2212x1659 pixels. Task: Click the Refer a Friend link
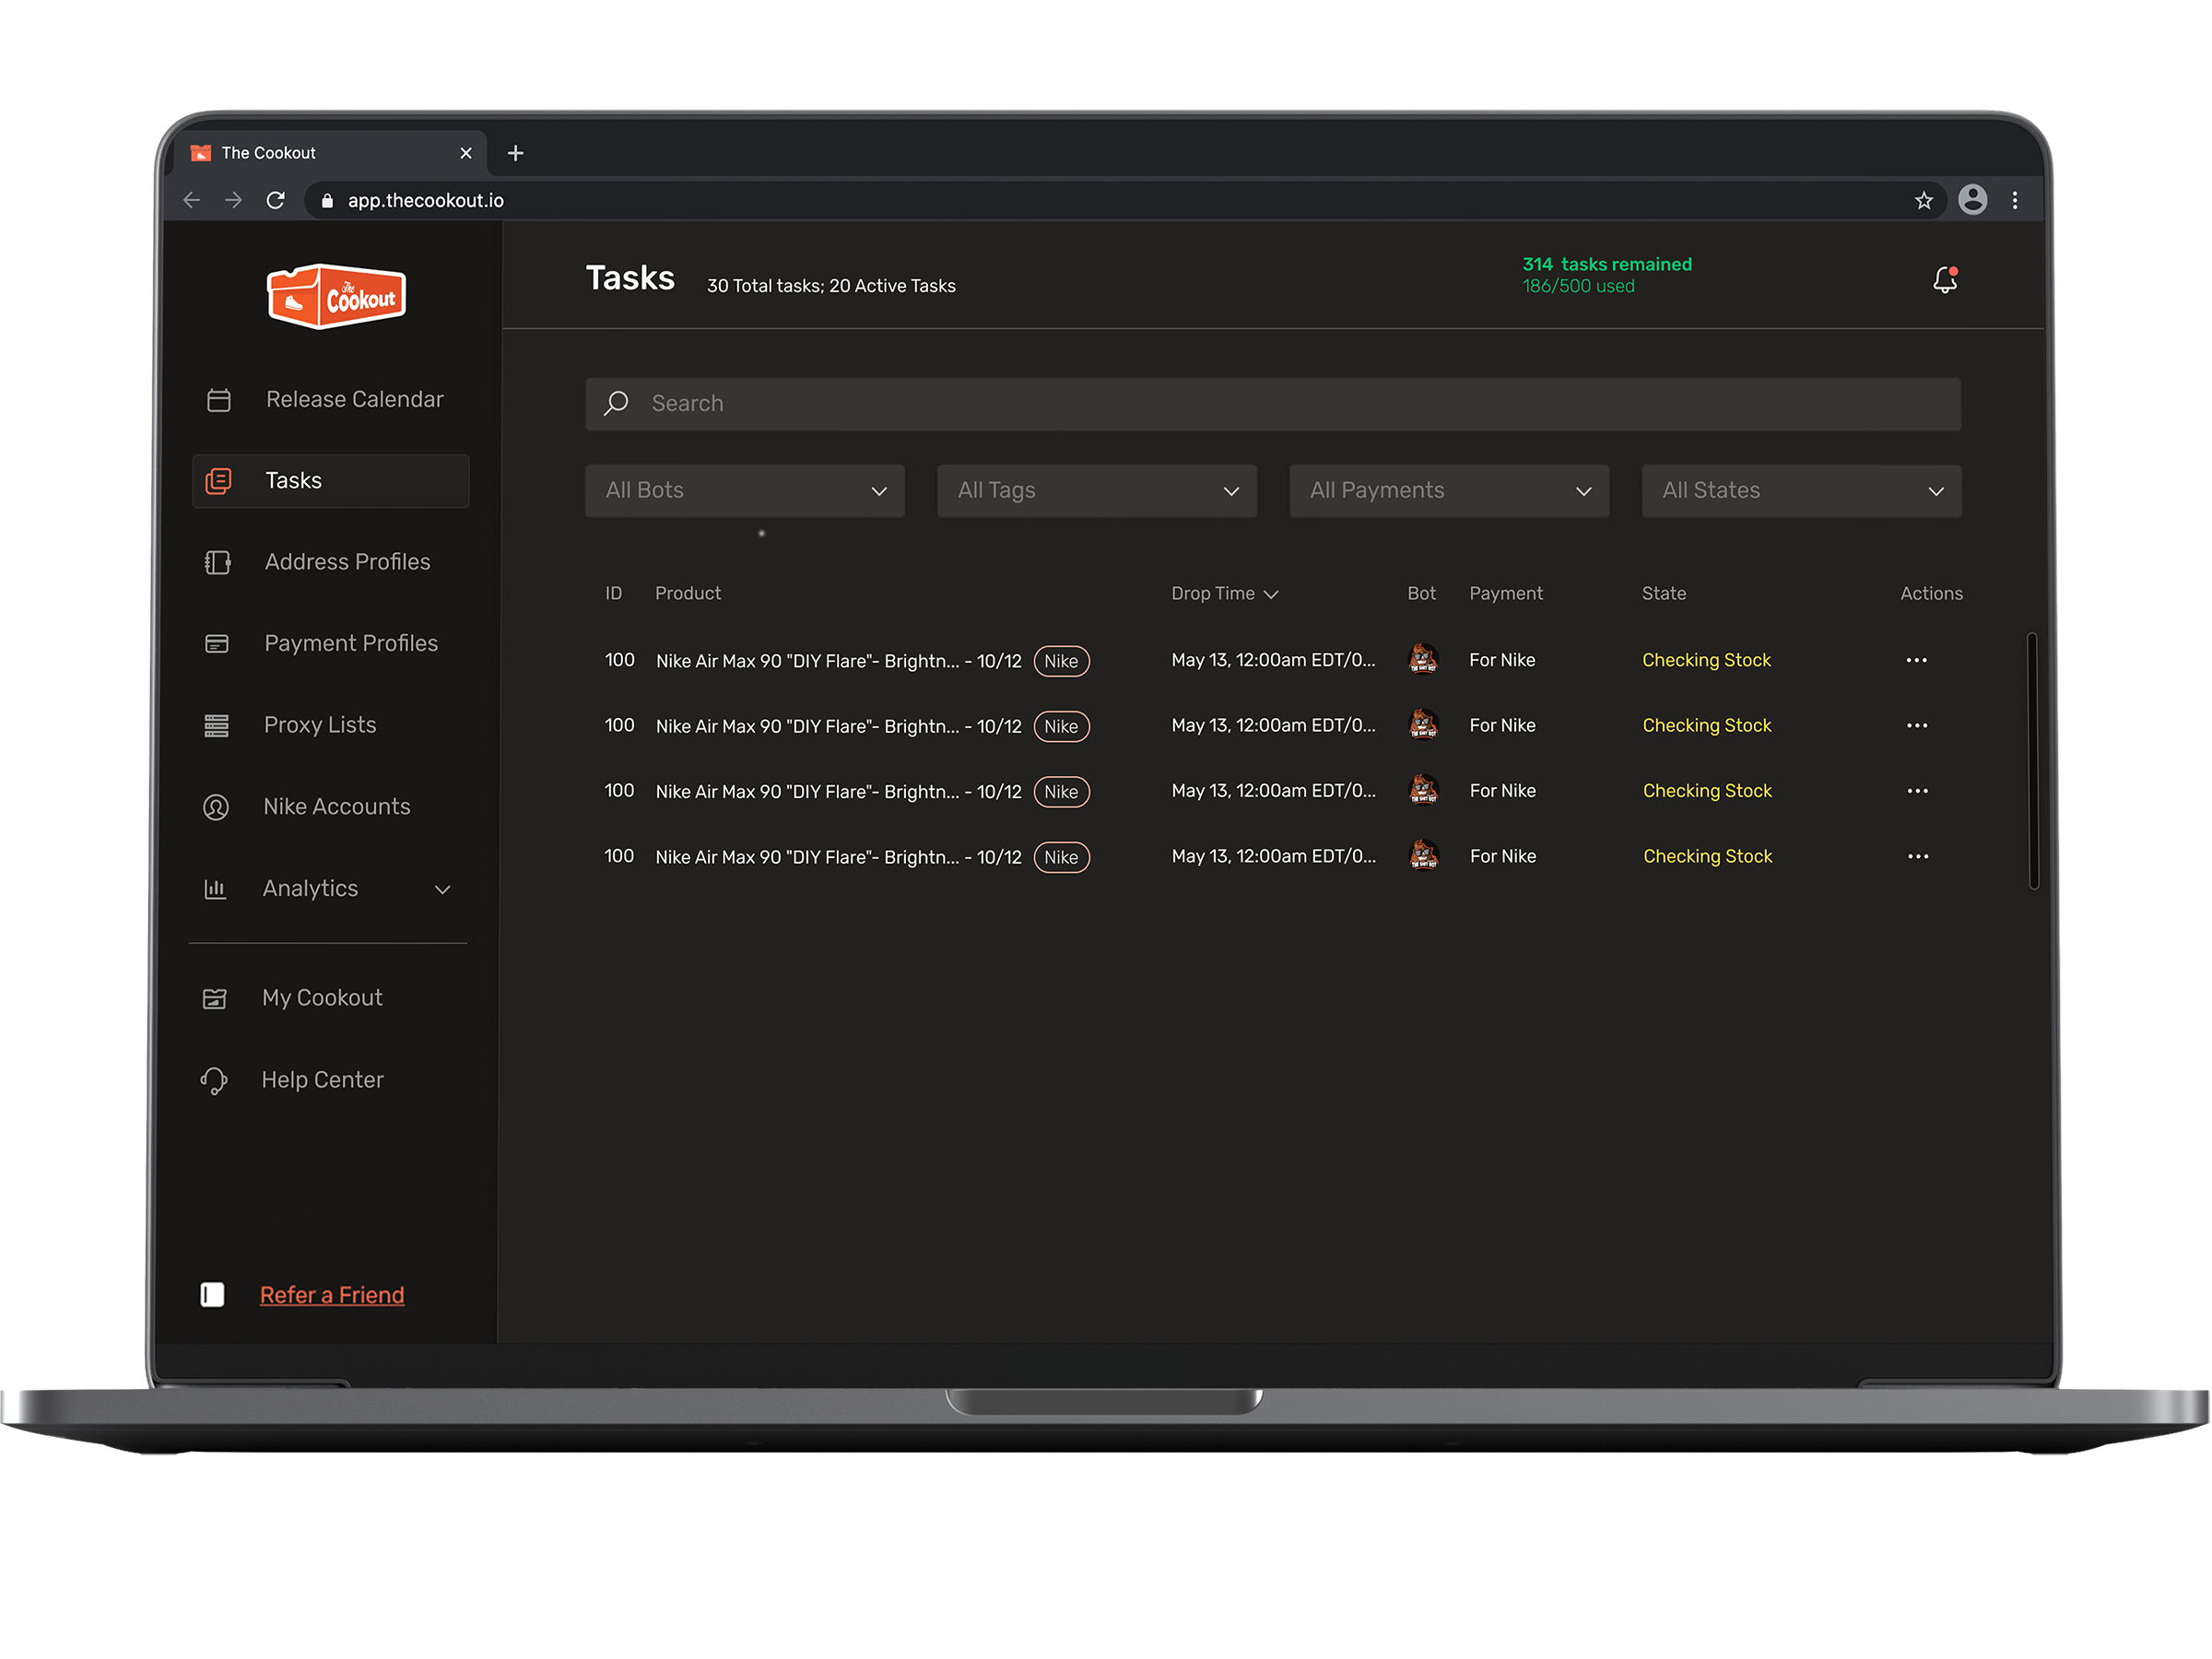click(x=331, y=1294)
